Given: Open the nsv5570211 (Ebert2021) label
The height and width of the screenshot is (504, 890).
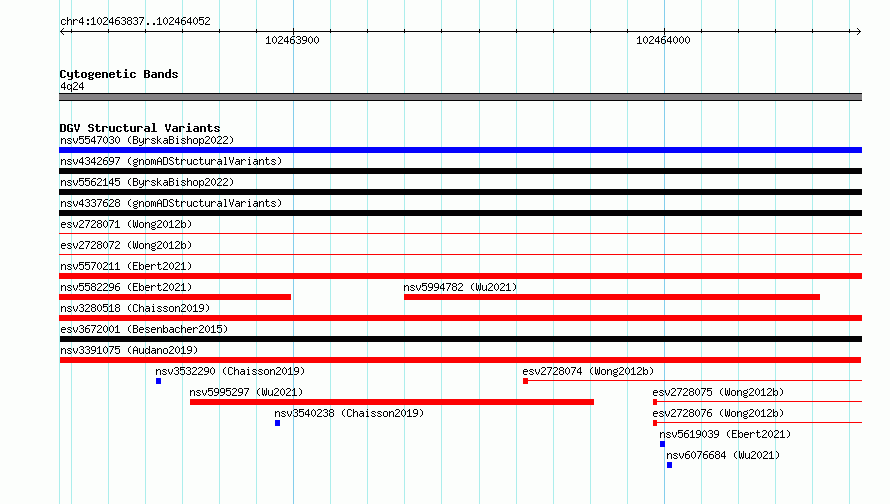Looking at the screenshot, I should [126, 266].
